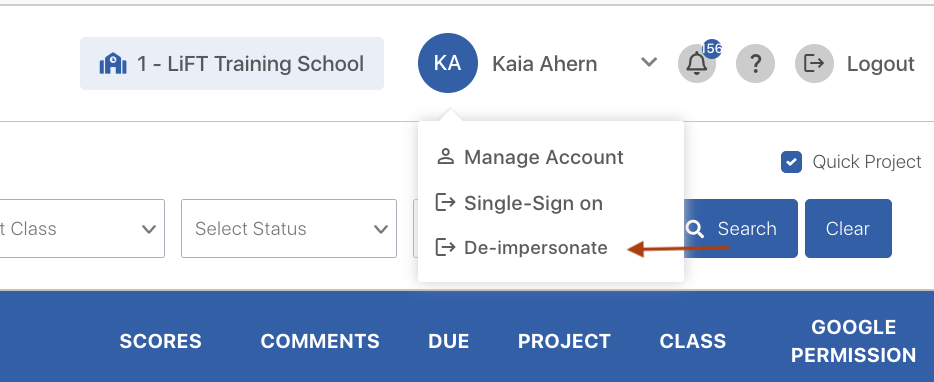This screenshot has width=934, height=382.
Task: Click the school building icon
Action: (x=113, y=64)
